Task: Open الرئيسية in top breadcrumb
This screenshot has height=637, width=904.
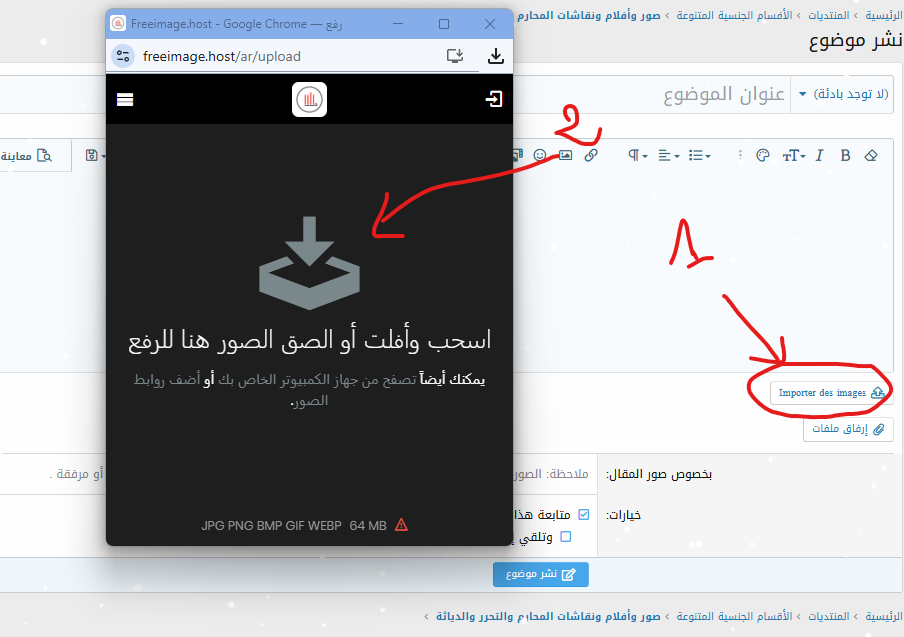Action: point(883,15)
